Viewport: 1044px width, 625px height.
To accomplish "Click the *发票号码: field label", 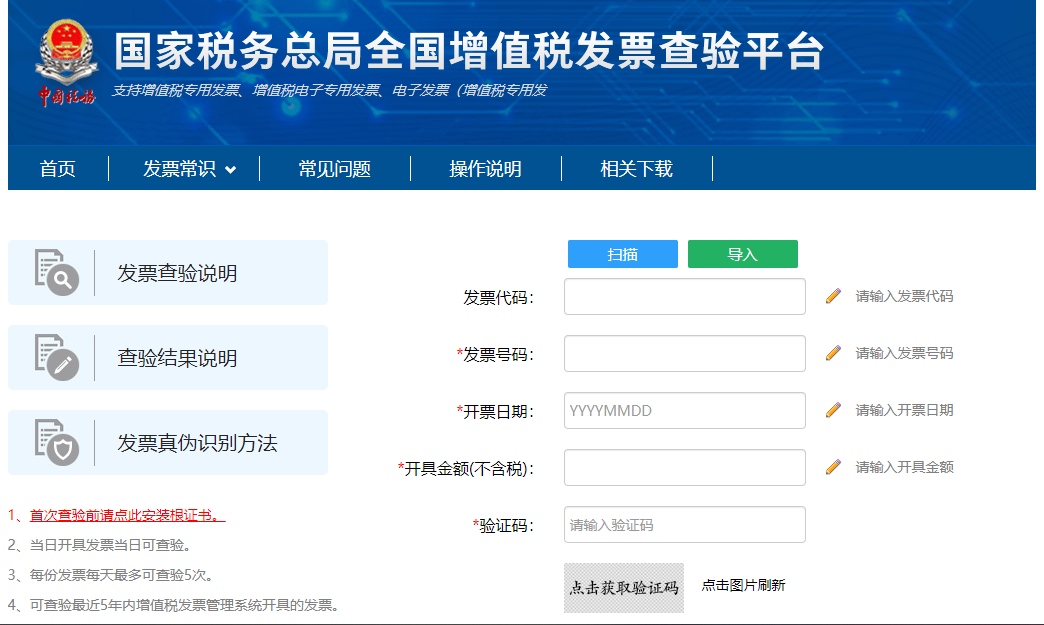I will click(x=495, y=355).
